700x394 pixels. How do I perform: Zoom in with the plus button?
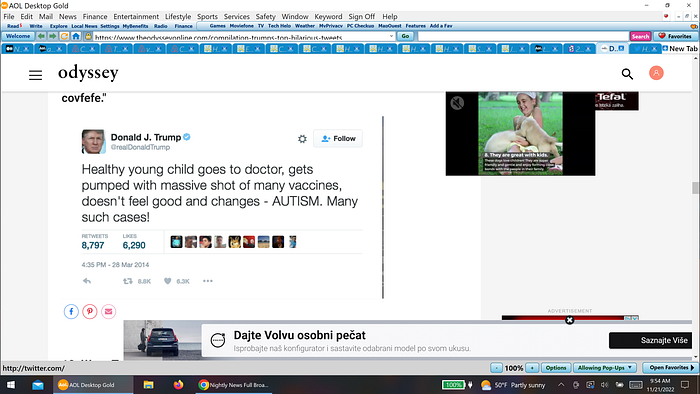pos(532,368)
